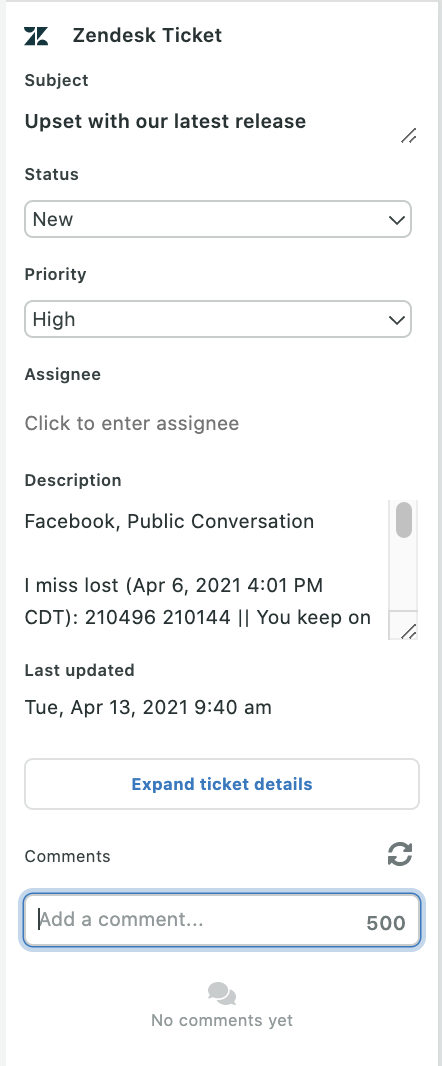The width and height of the screenshot is (442, 1066).
Task: Click the Subject field resize handle
Action: coord(409,136)
